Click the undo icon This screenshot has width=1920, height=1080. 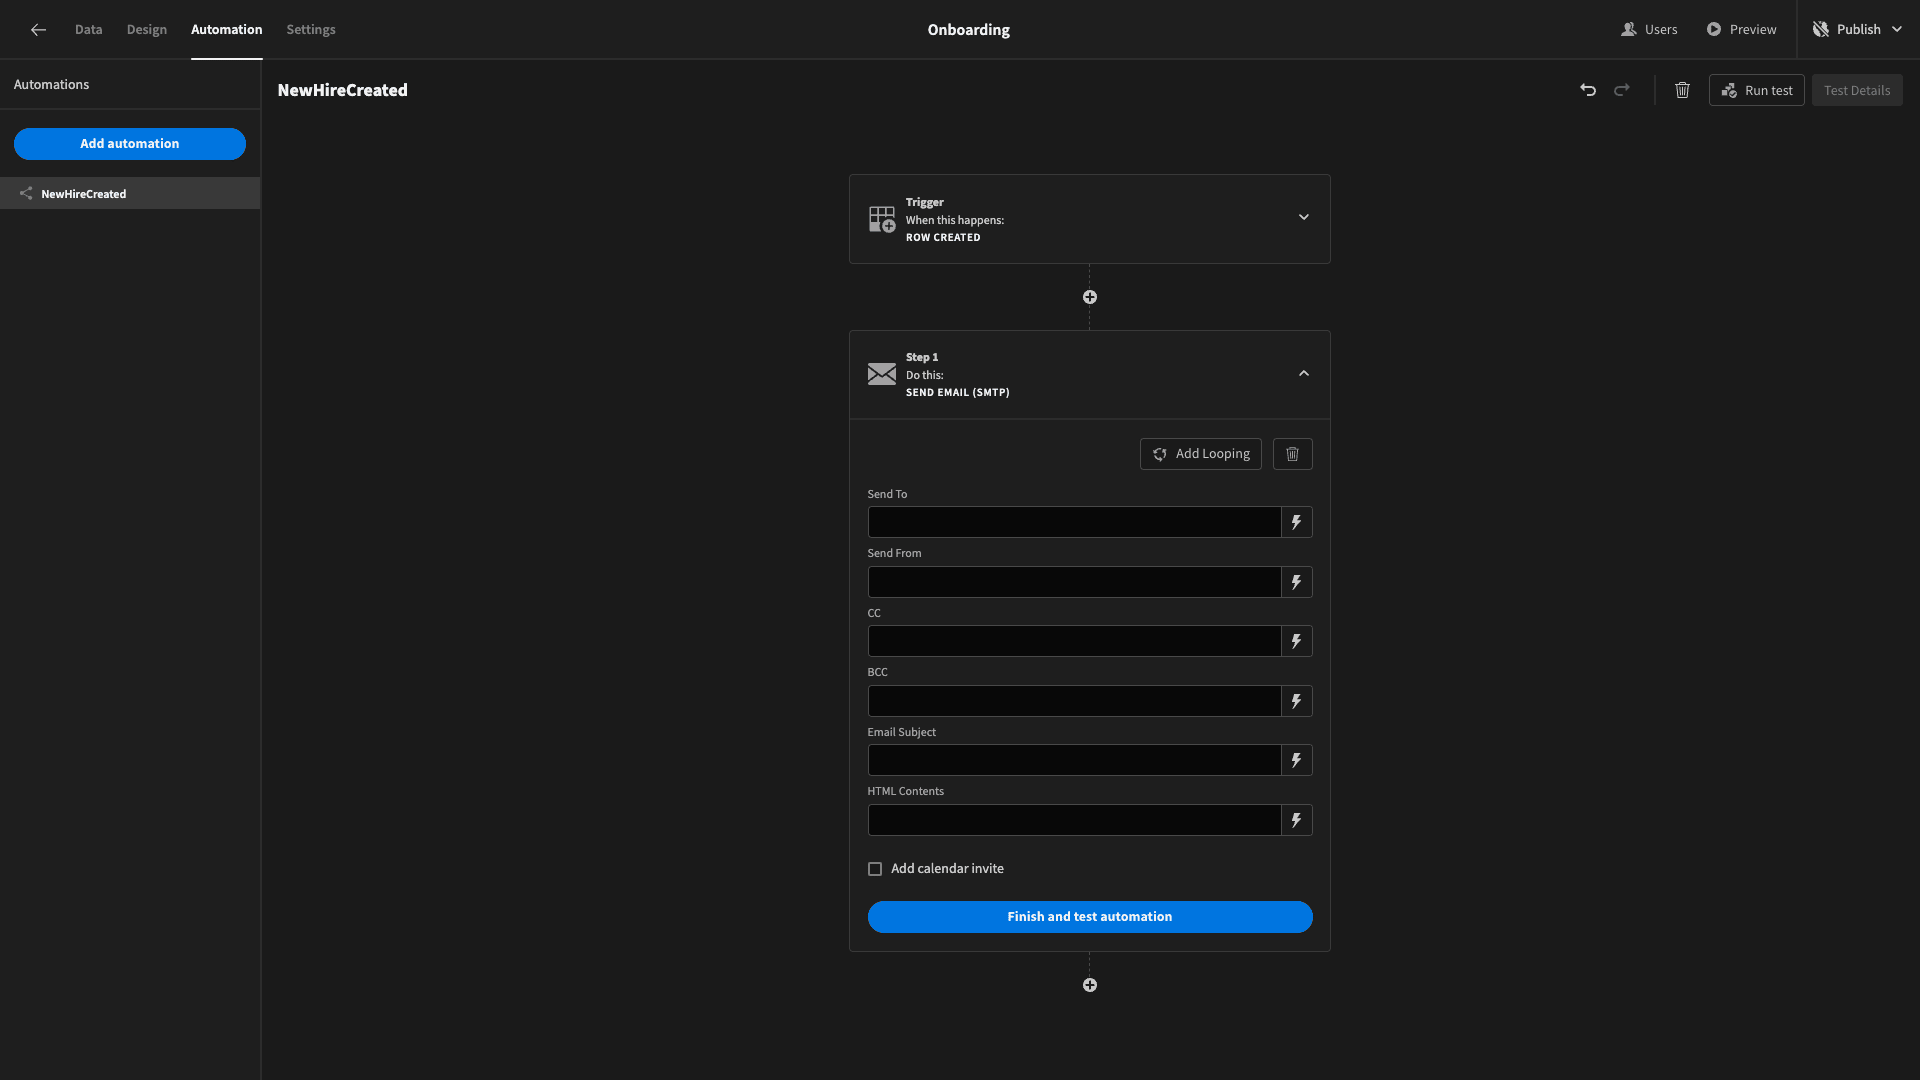1588,90
